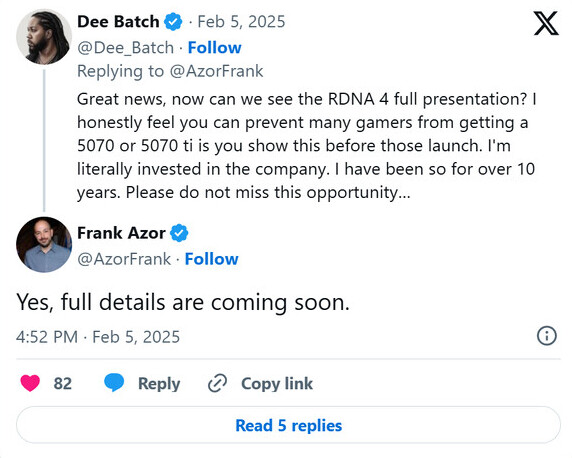
Task: Open Dee Batch's profile picture
Action: pyautogui.click(x=44, y=37)
